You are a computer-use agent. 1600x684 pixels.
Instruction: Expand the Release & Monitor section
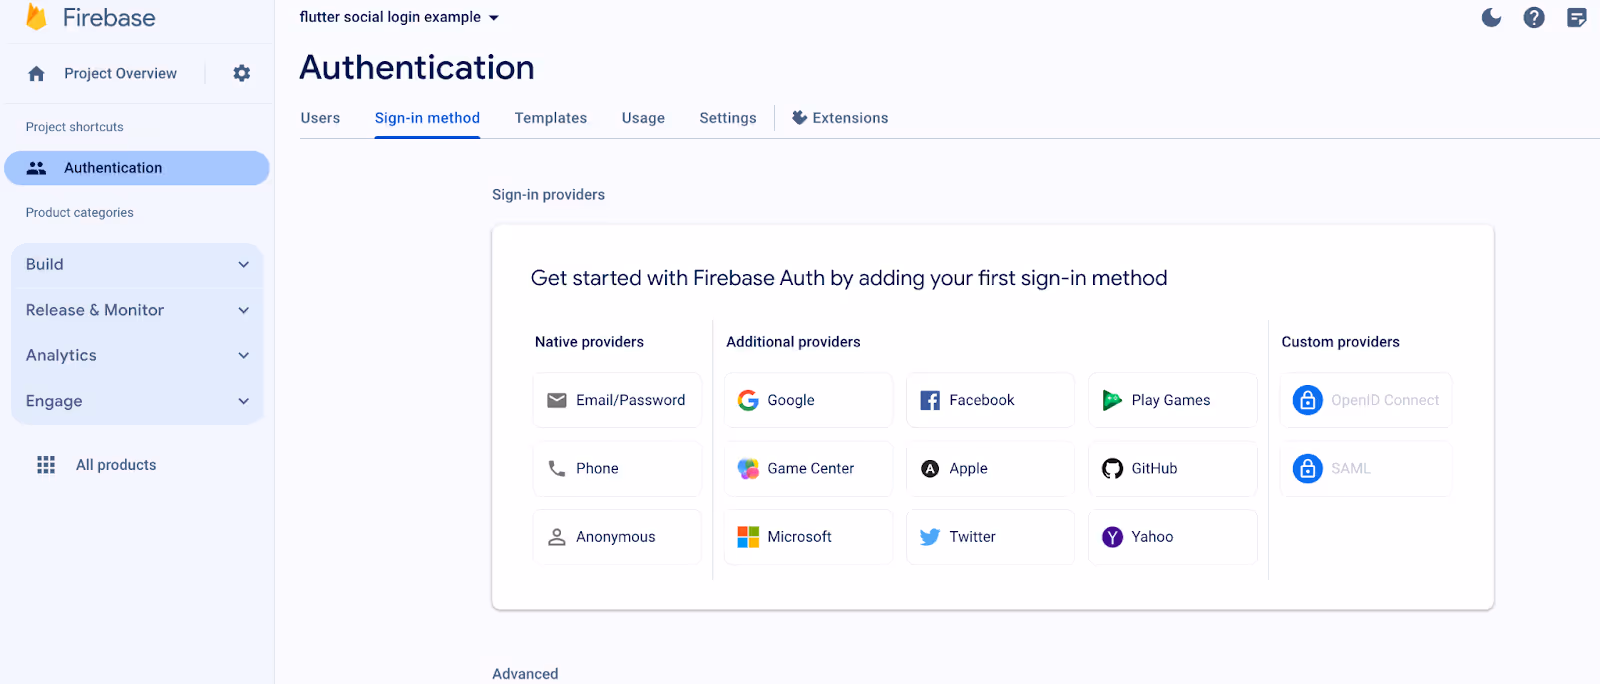tap(137, 310)
